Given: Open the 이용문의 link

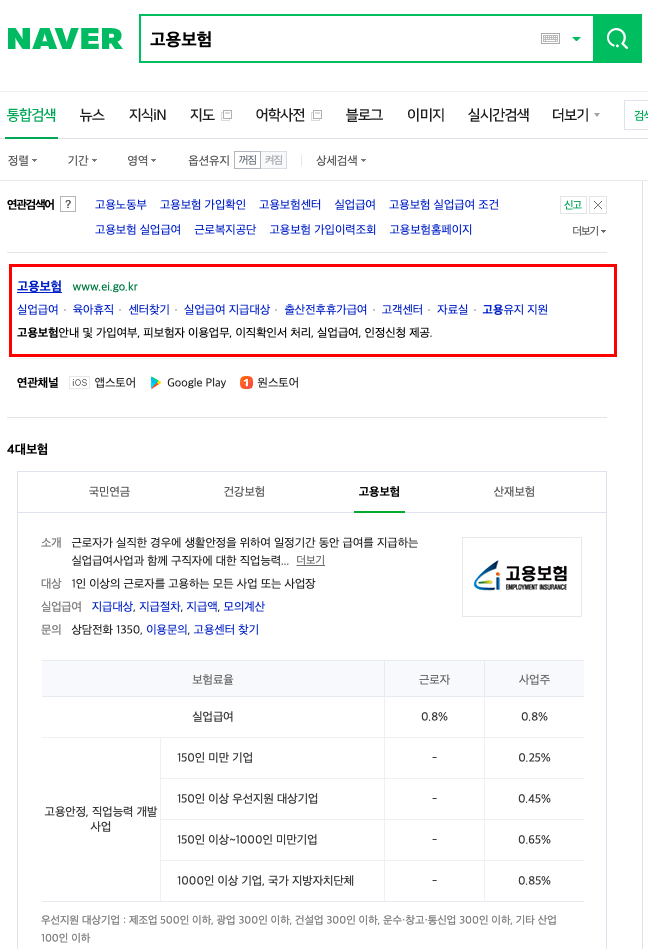Looking at the screenshot, I should pos(166,629).
